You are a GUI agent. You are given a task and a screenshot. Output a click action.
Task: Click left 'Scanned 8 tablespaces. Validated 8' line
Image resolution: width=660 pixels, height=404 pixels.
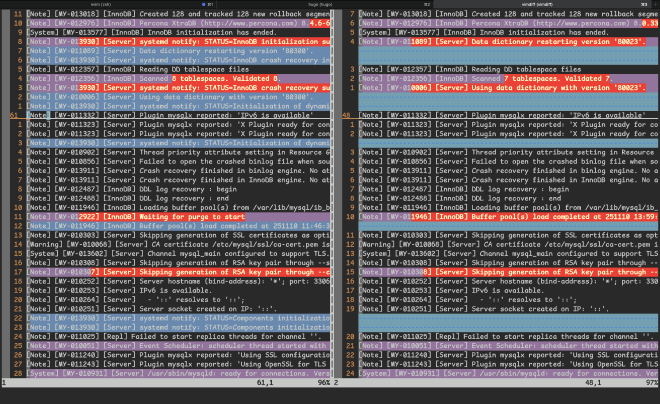178,79
